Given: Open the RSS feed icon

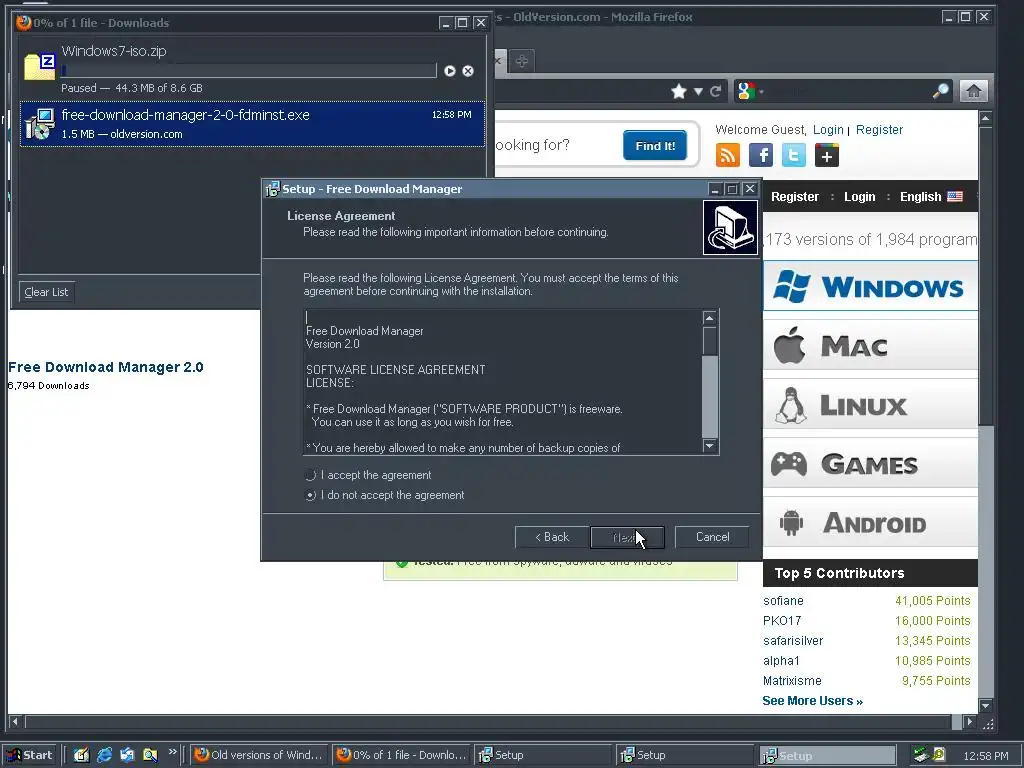Looking at the screenshot, I should (x=728, y=155).
